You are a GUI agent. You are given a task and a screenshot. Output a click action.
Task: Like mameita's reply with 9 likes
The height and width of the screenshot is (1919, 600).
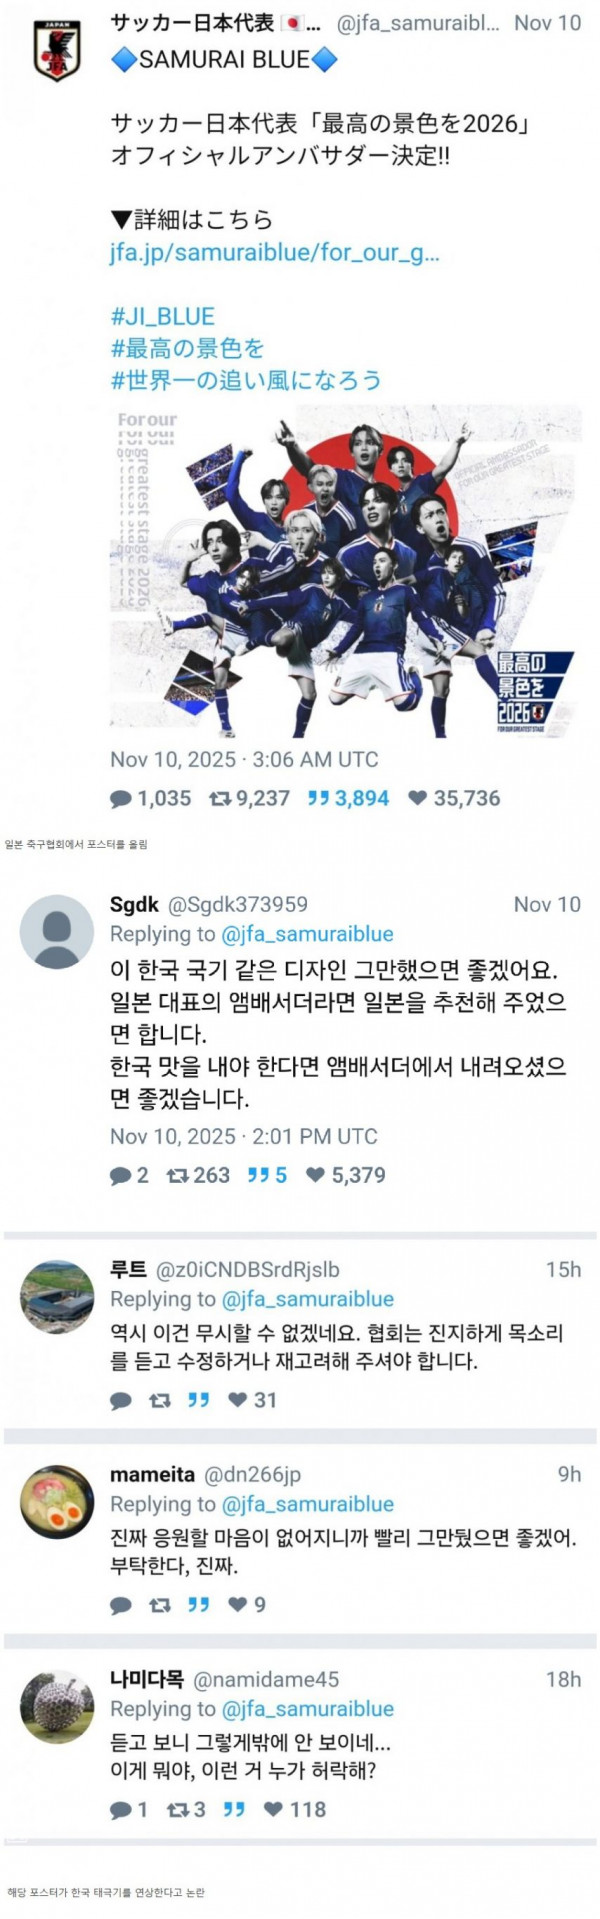coord(238,1605)
